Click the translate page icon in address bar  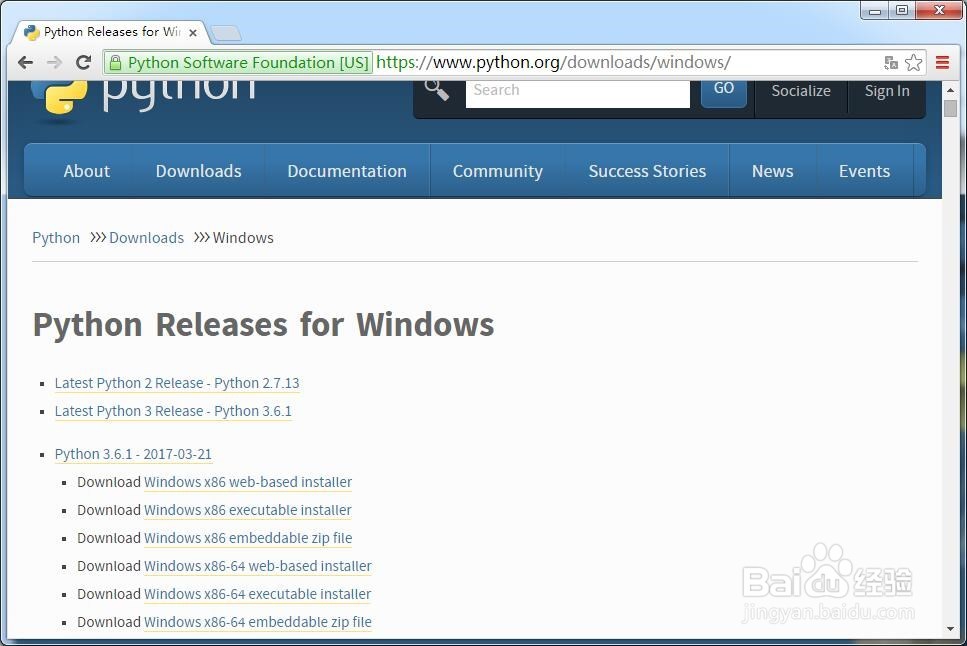coord(891,62)
